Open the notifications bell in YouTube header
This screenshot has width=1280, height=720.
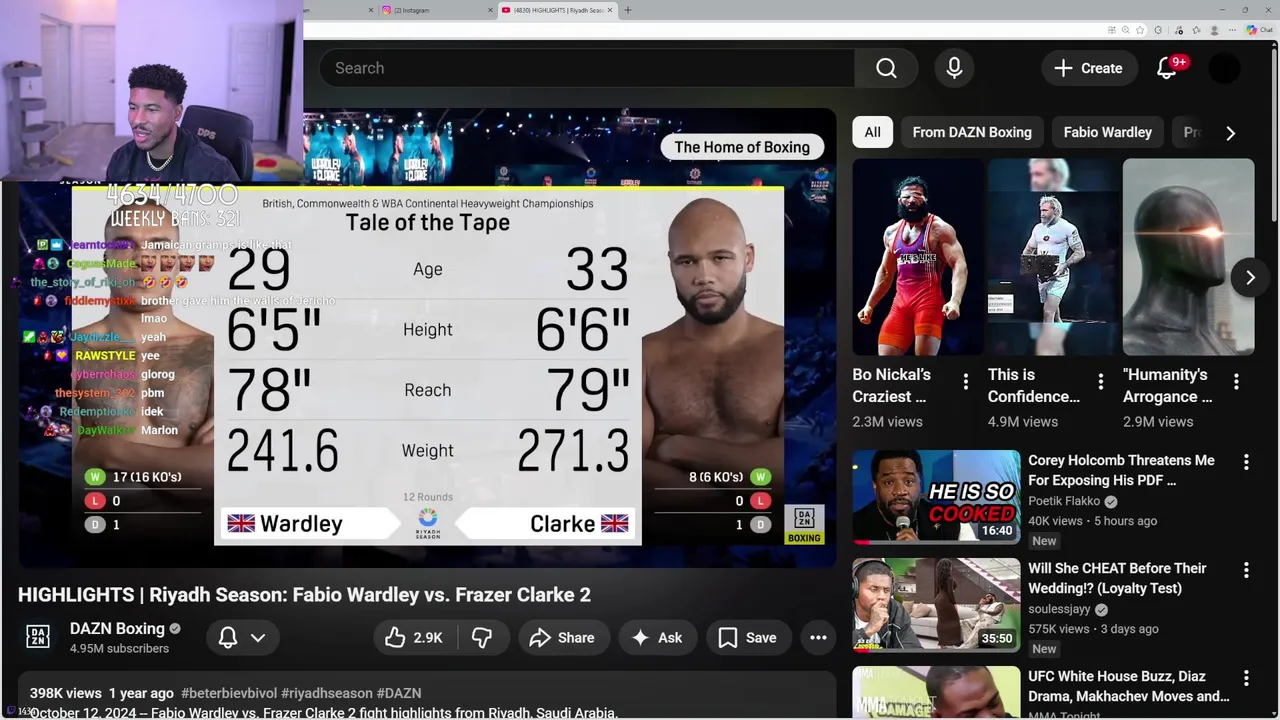point(1167,68)
